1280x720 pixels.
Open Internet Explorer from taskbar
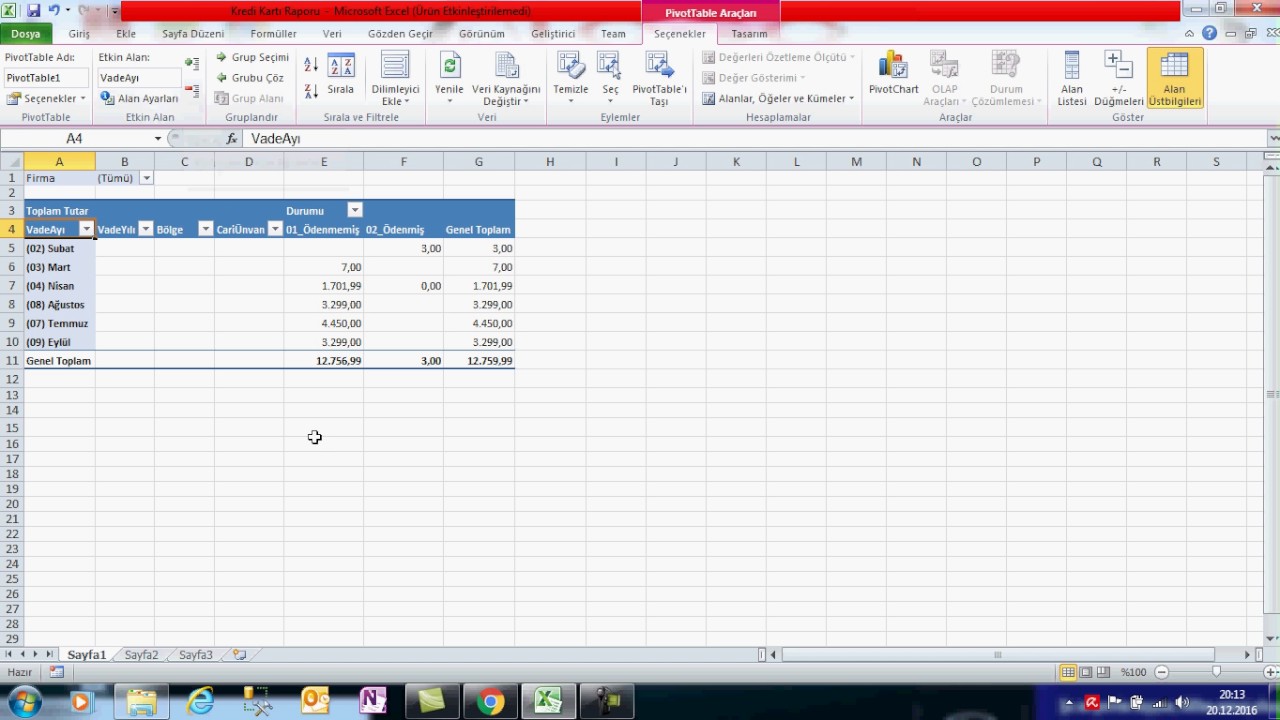pos(201,701)
